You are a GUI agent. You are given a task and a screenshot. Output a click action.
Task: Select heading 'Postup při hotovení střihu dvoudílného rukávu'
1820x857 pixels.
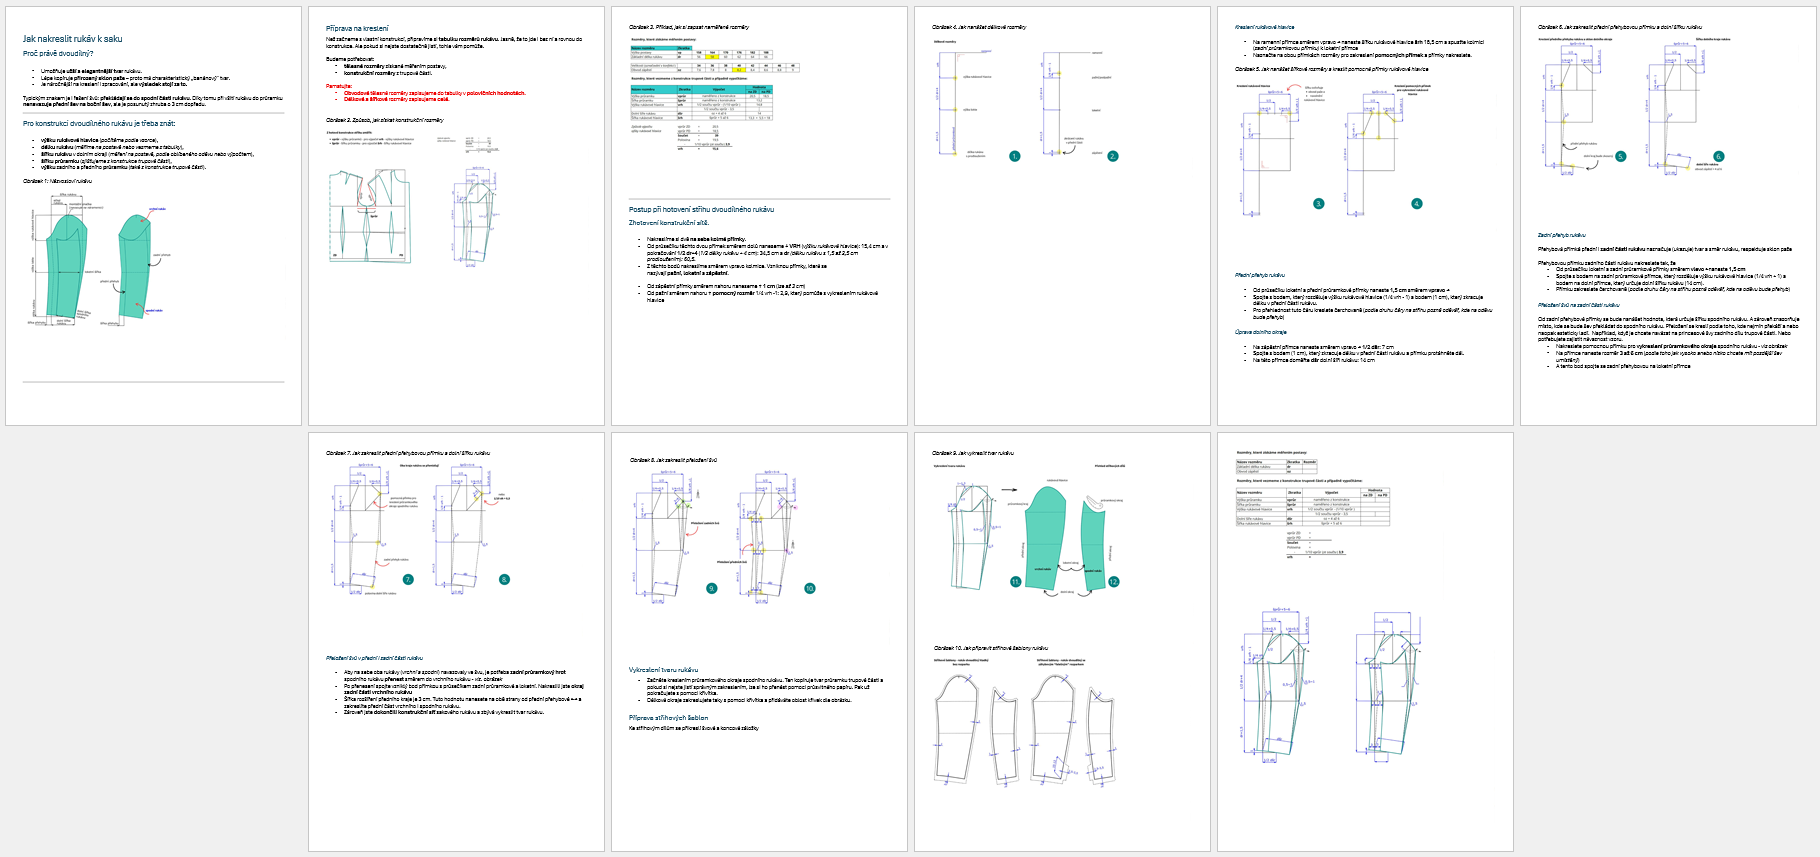pyautogui.click(x=701, y=209)
